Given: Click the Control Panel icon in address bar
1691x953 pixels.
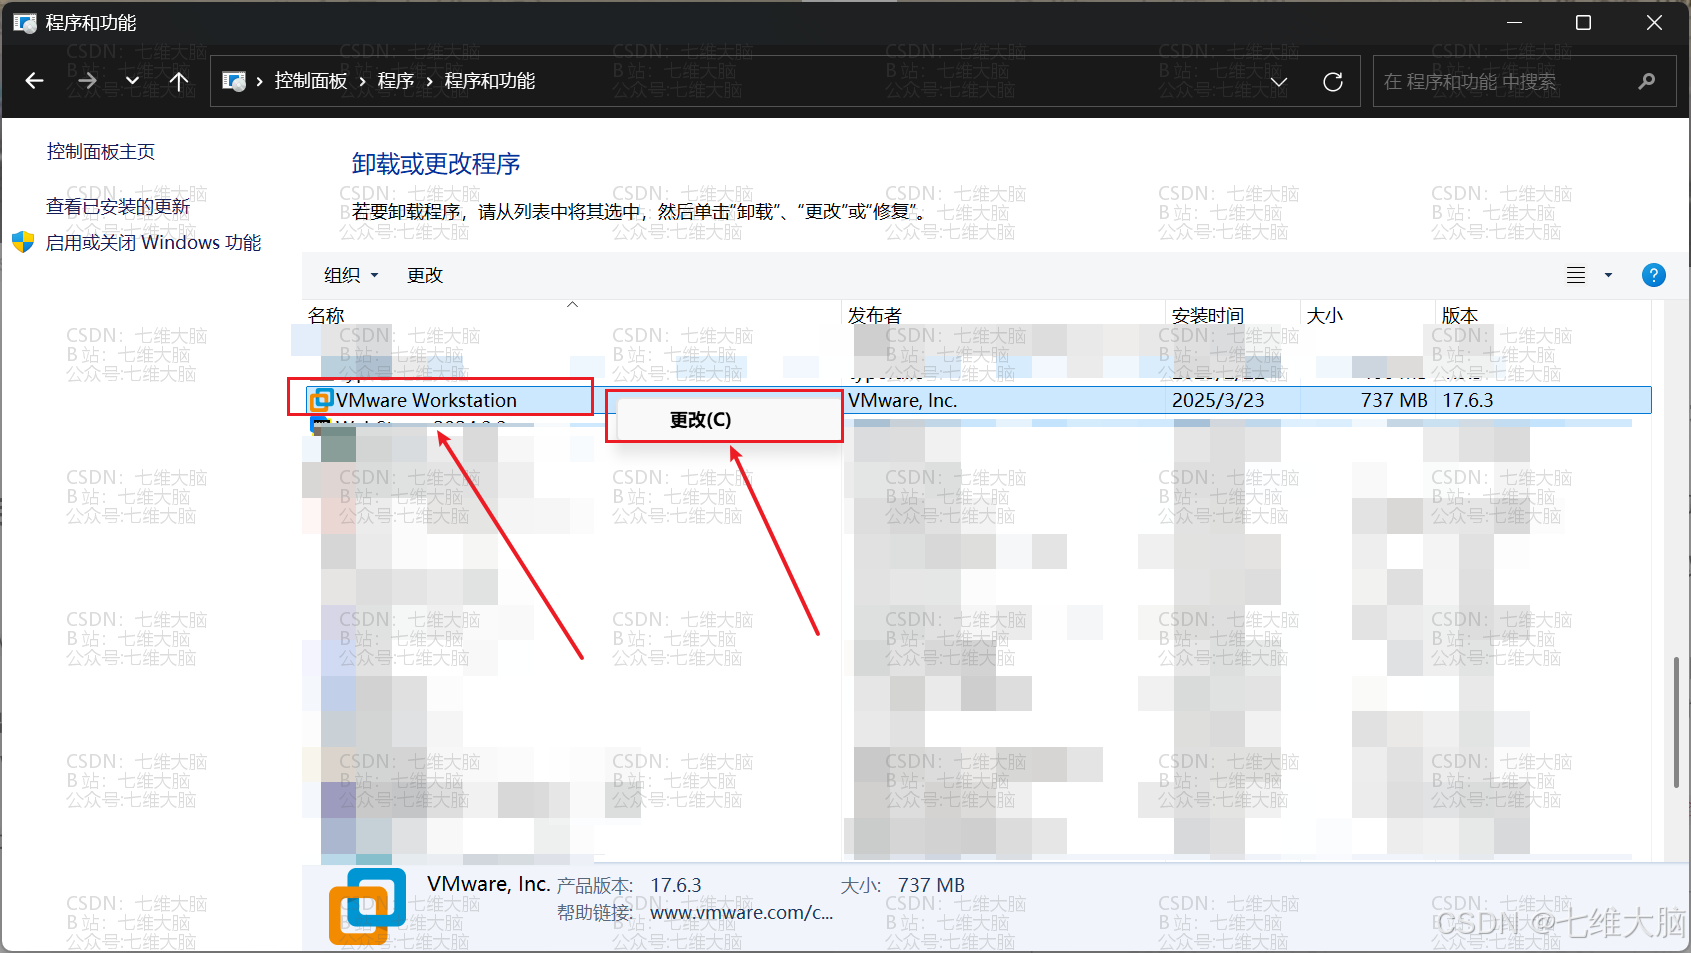Looking at the screenshot, I should (234, 81).
